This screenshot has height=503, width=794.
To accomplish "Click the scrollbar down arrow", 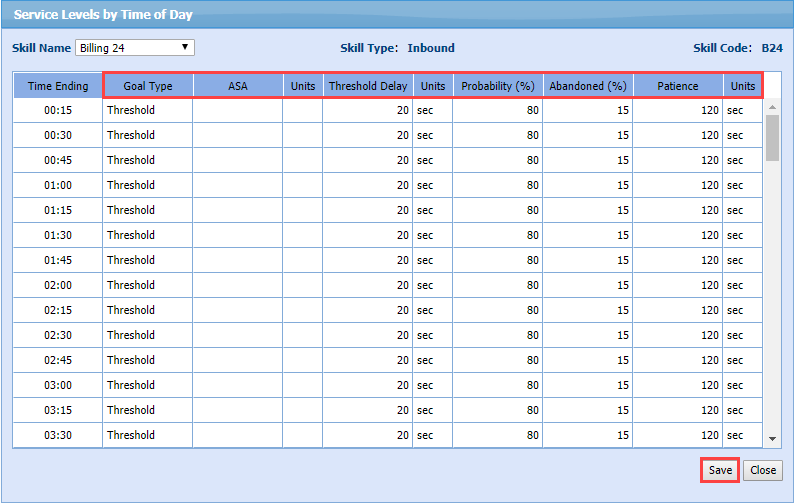I will pyautogui.click(x=772, y=439).
